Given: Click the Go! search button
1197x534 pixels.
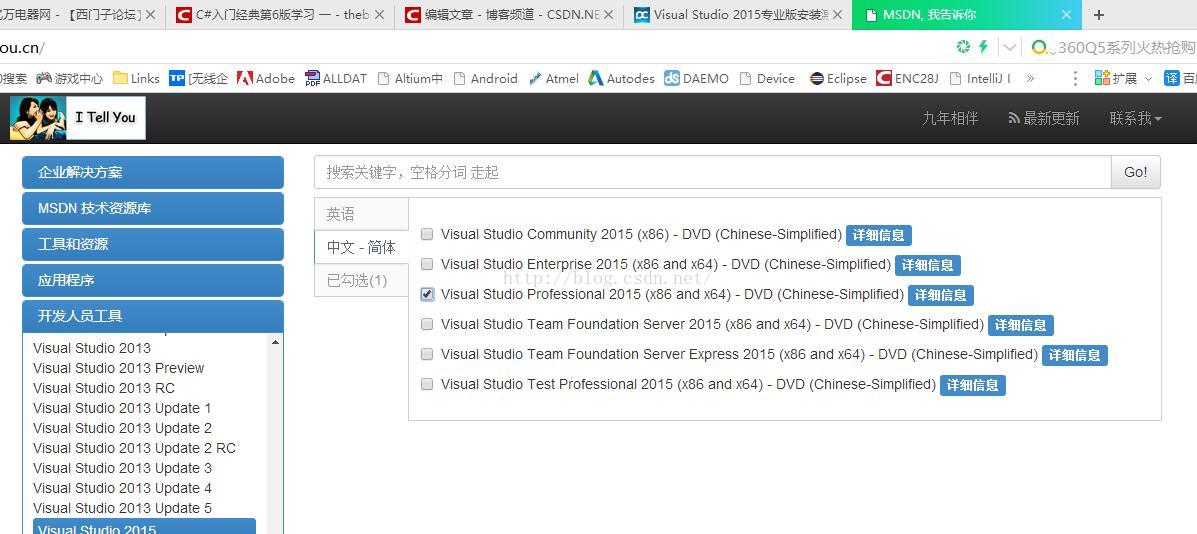Looking at the screenshot, I should 1135,172.
